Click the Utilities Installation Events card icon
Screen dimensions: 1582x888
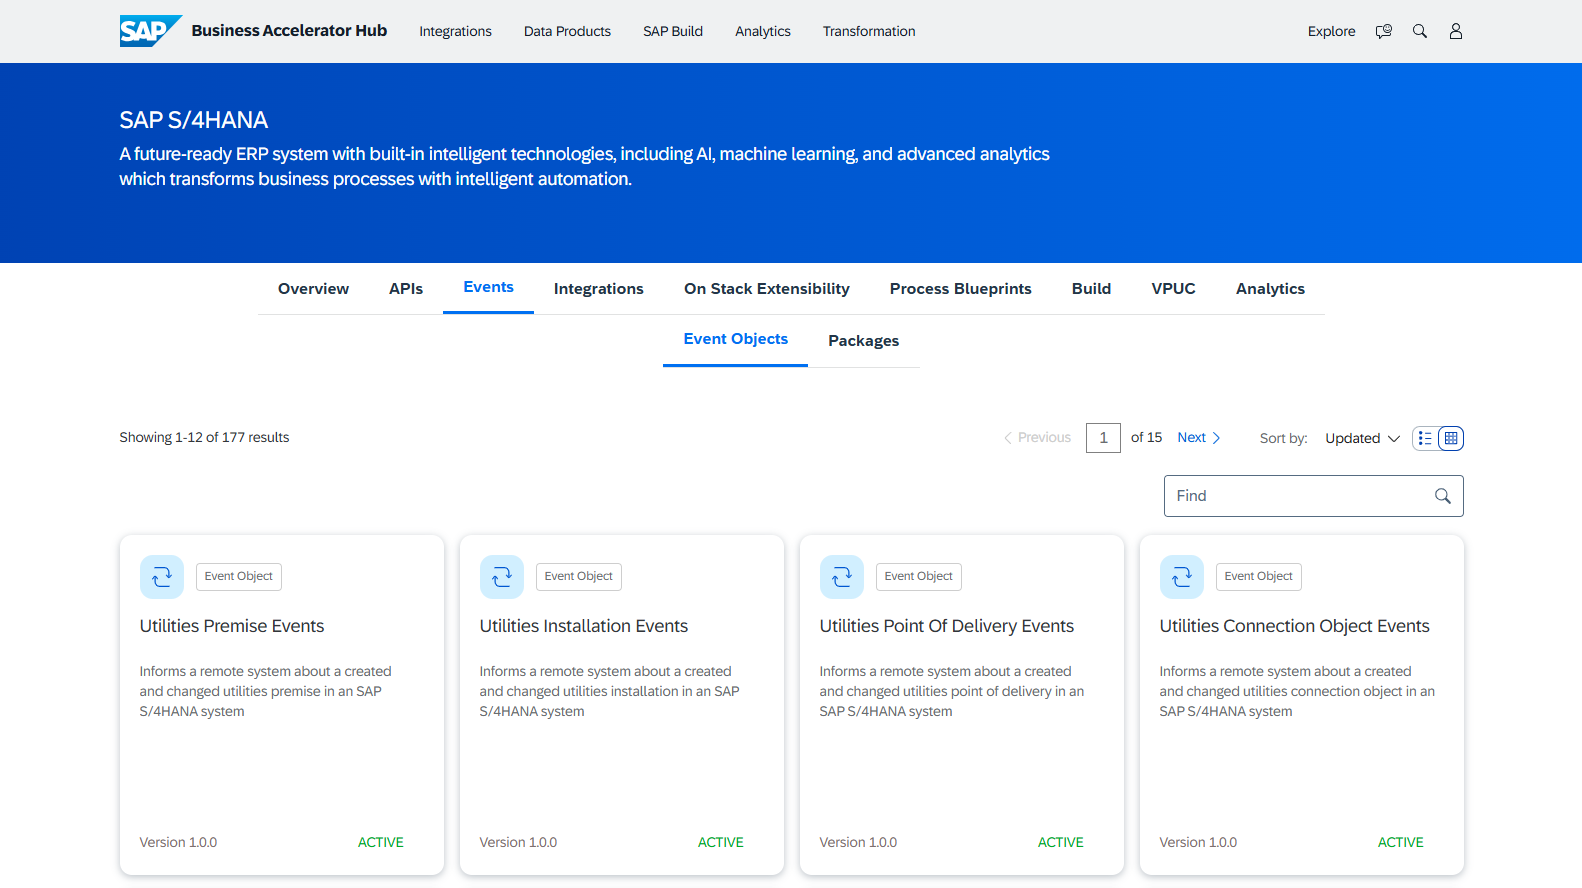tap(502, 577)
